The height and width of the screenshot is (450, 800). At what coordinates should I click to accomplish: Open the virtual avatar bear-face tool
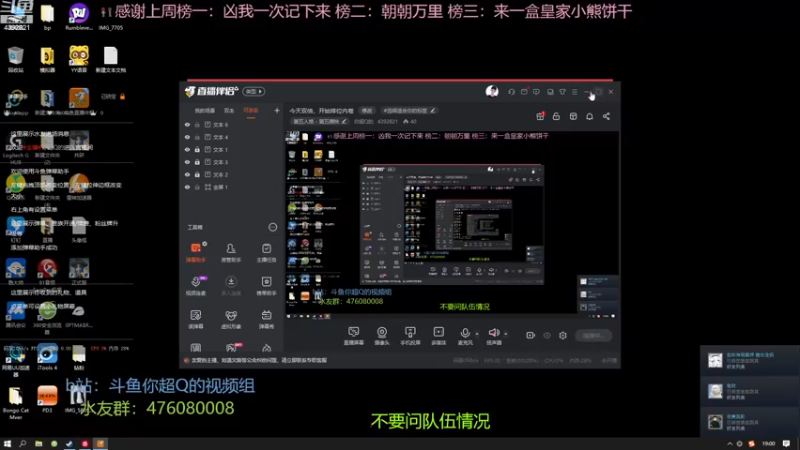(231, 319)
